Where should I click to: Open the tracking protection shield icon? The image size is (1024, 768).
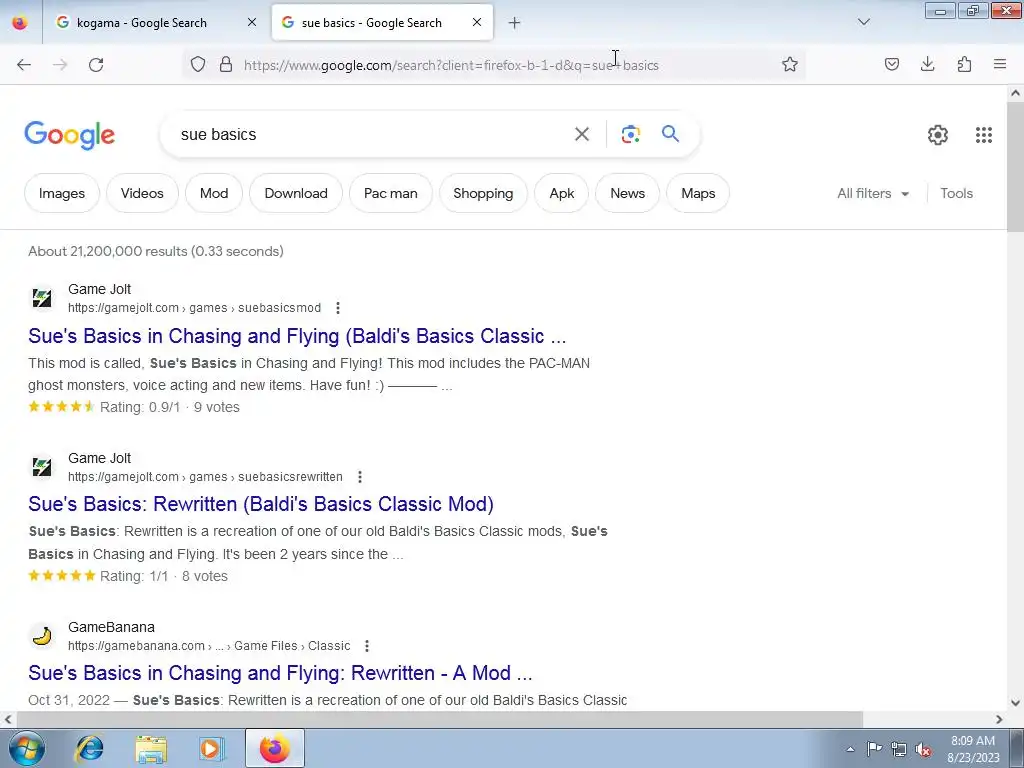[198, 64]
